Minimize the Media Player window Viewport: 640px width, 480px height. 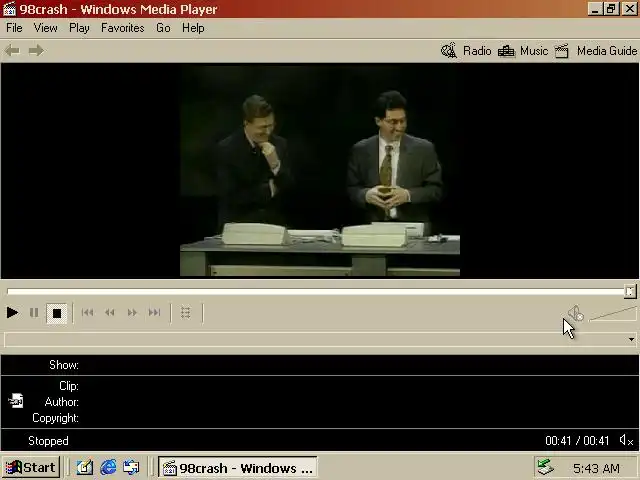(x=595, y=9)
